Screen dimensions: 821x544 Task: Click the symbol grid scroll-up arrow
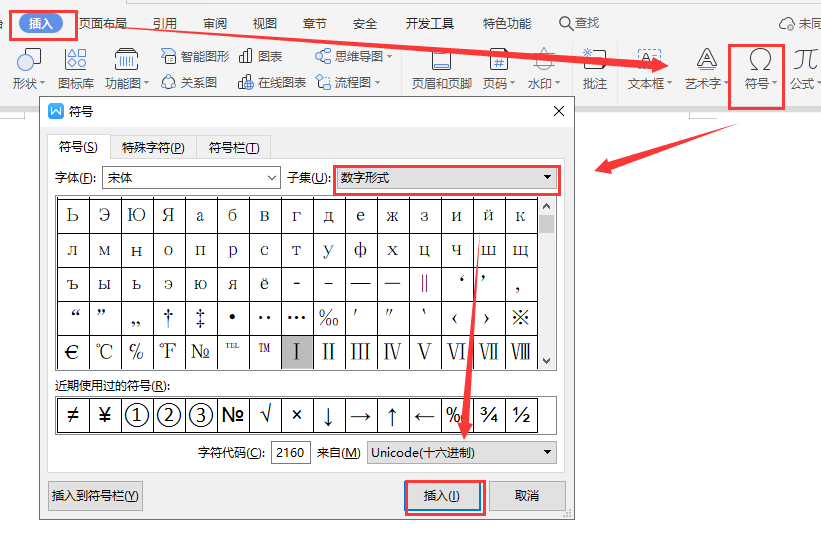pyautogui.click(x=547, y=206)
